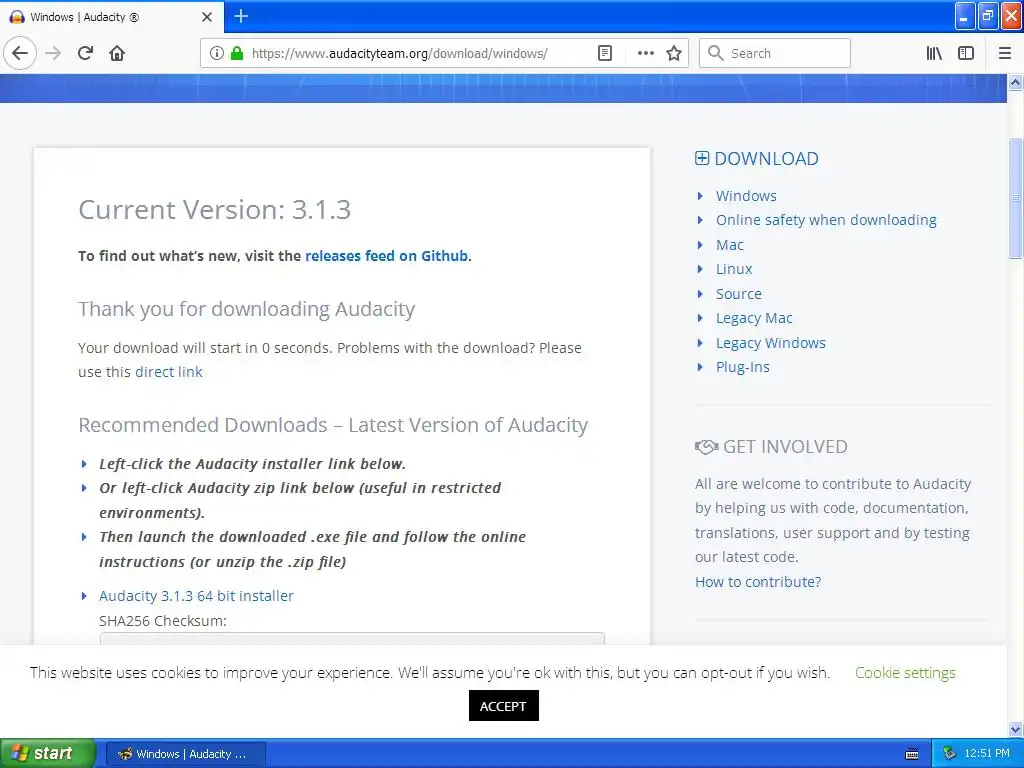The width and height of the screenshot is (1024, 768).
Task: Click Thank you for downloading Audacity heading
Action: [246, 309]
